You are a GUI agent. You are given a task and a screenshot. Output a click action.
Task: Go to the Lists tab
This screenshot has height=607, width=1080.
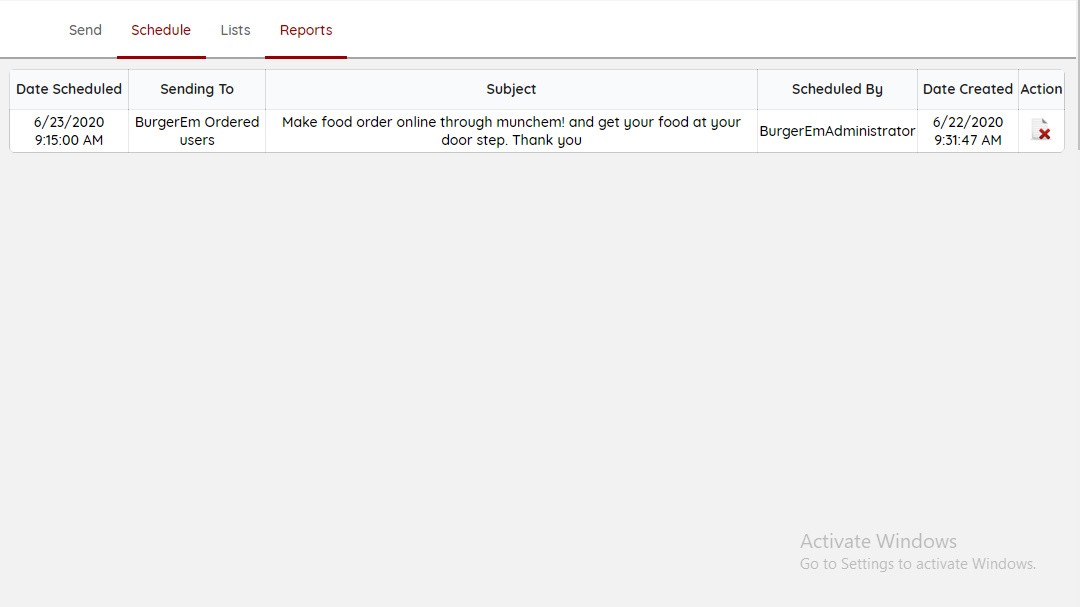(x=235, y=30)
